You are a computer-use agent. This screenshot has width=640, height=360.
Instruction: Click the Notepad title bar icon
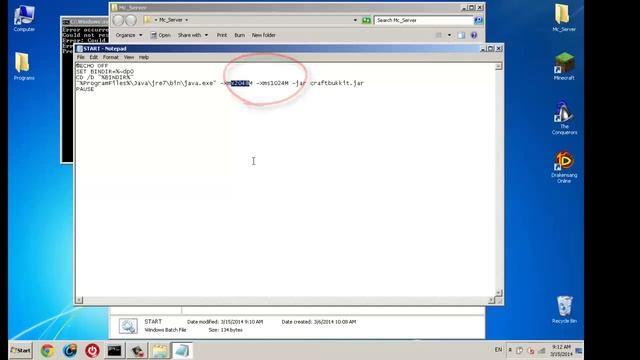click(79, 49)
